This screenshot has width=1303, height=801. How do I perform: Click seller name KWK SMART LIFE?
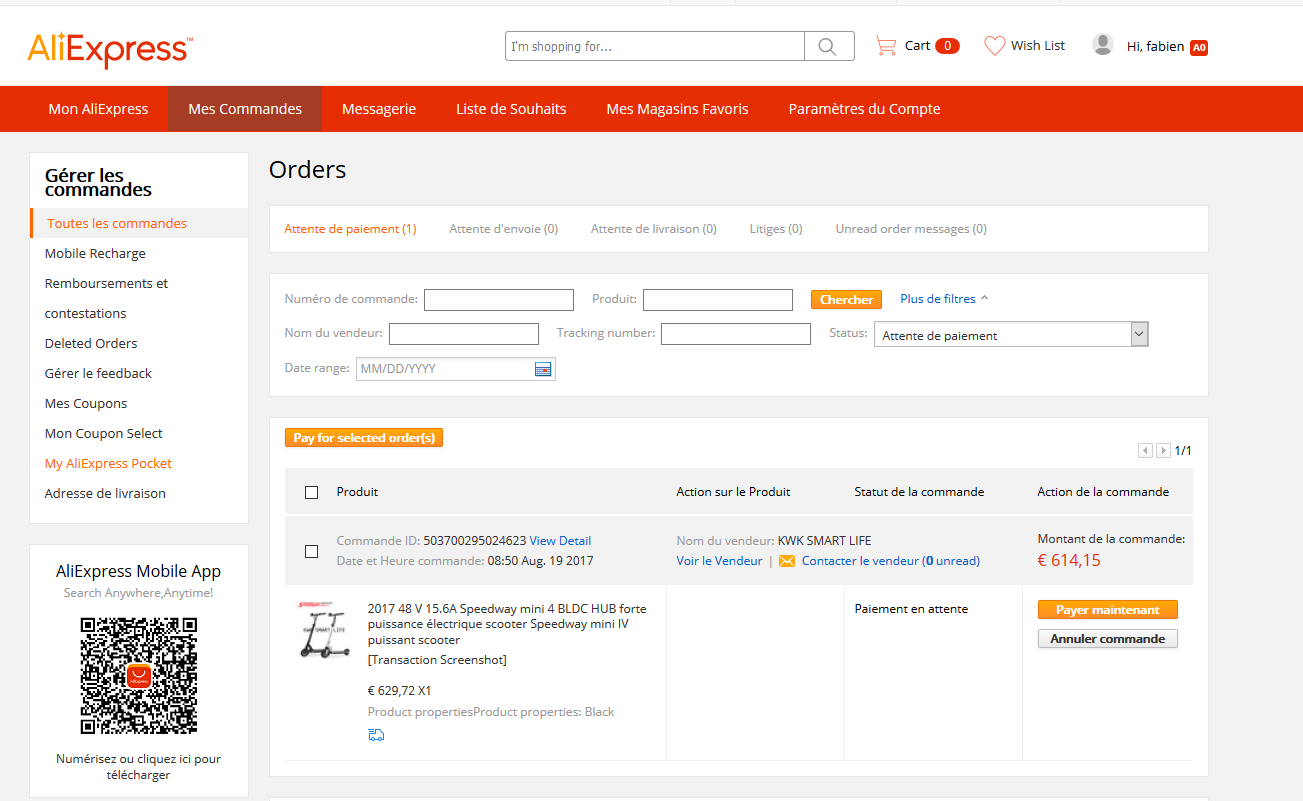tap(824, 541)
